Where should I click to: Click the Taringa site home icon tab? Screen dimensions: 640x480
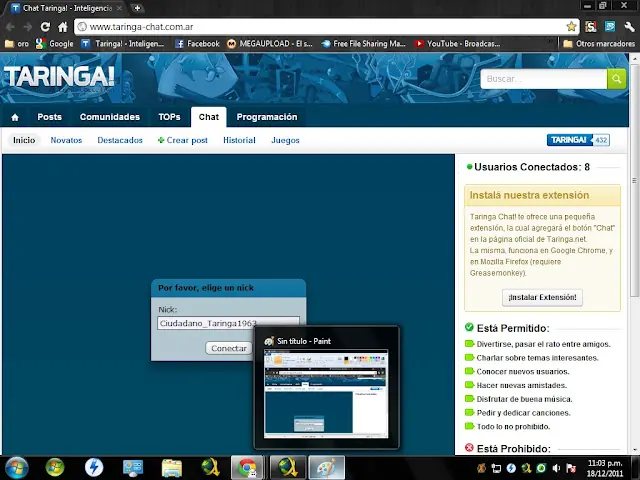[15, 118]
